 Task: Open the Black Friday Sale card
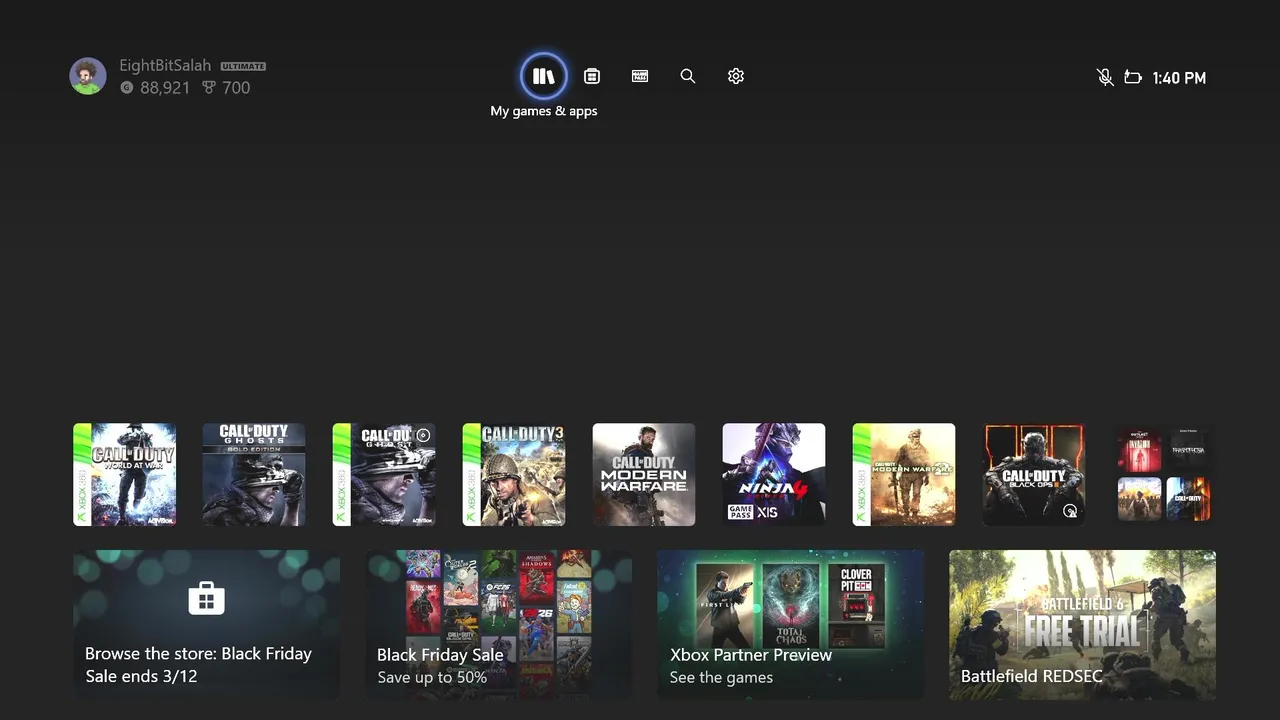(x=499, y=624)
